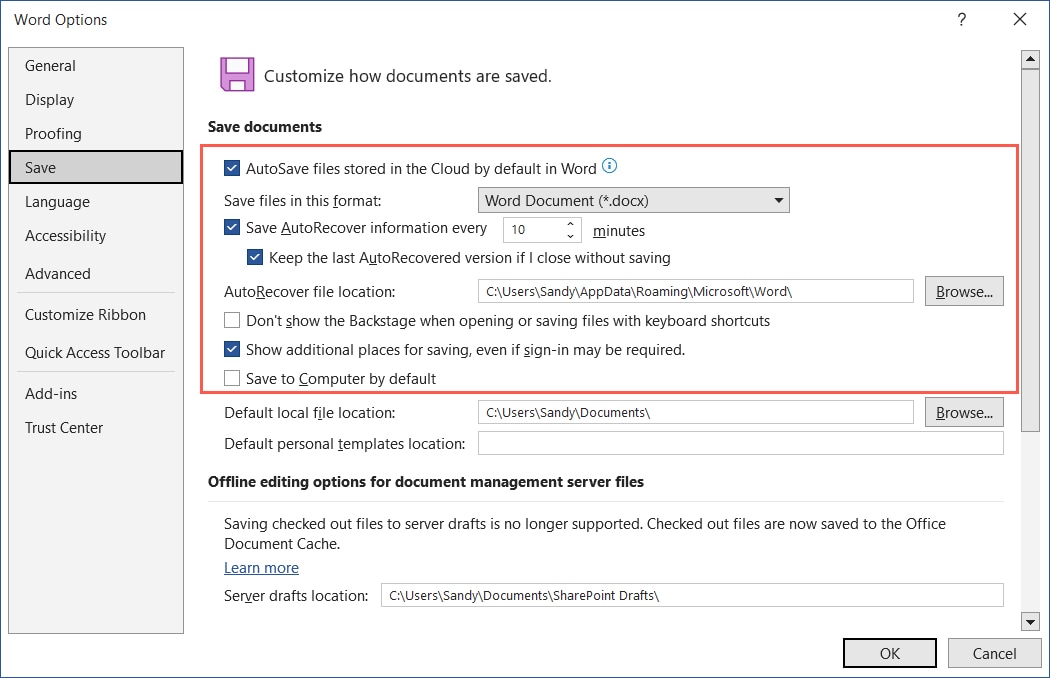
Task: Click the help question mark icon
Action: pyautogui.click(x=961, y=19)
